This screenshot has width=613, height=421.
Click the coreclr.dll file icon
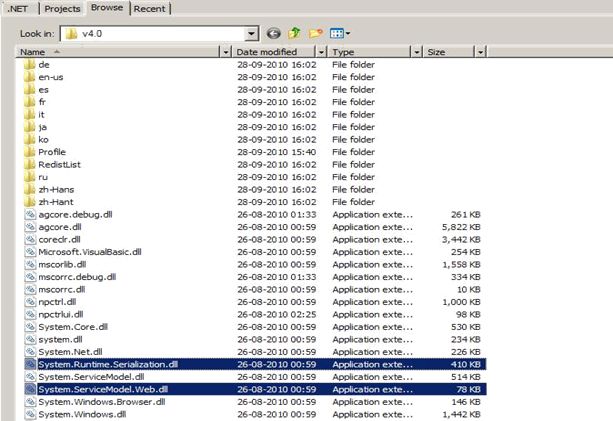pos(30,240)
